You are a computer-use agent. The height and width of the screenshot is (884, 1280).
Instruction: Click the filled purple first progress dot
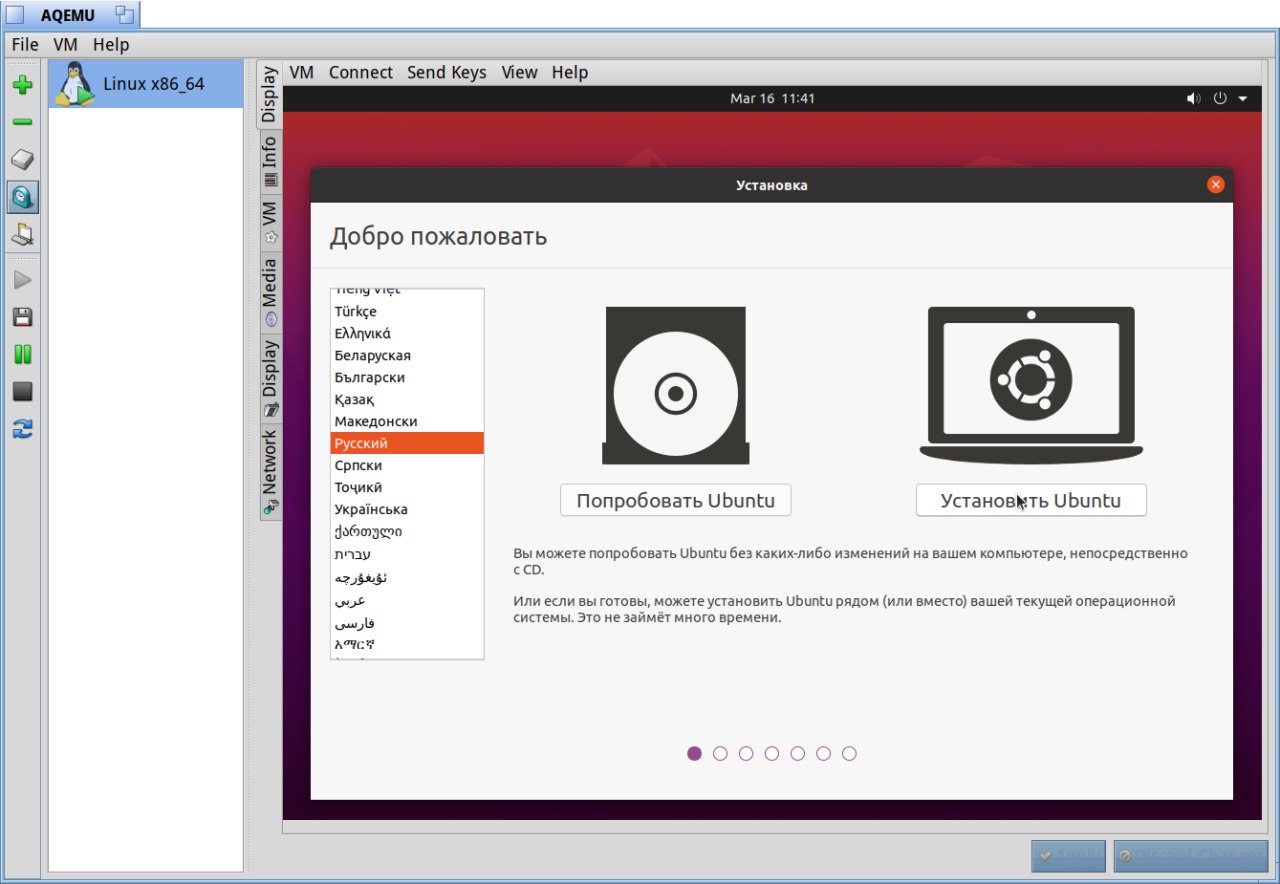pyautogui.click(x=694, y=754)
